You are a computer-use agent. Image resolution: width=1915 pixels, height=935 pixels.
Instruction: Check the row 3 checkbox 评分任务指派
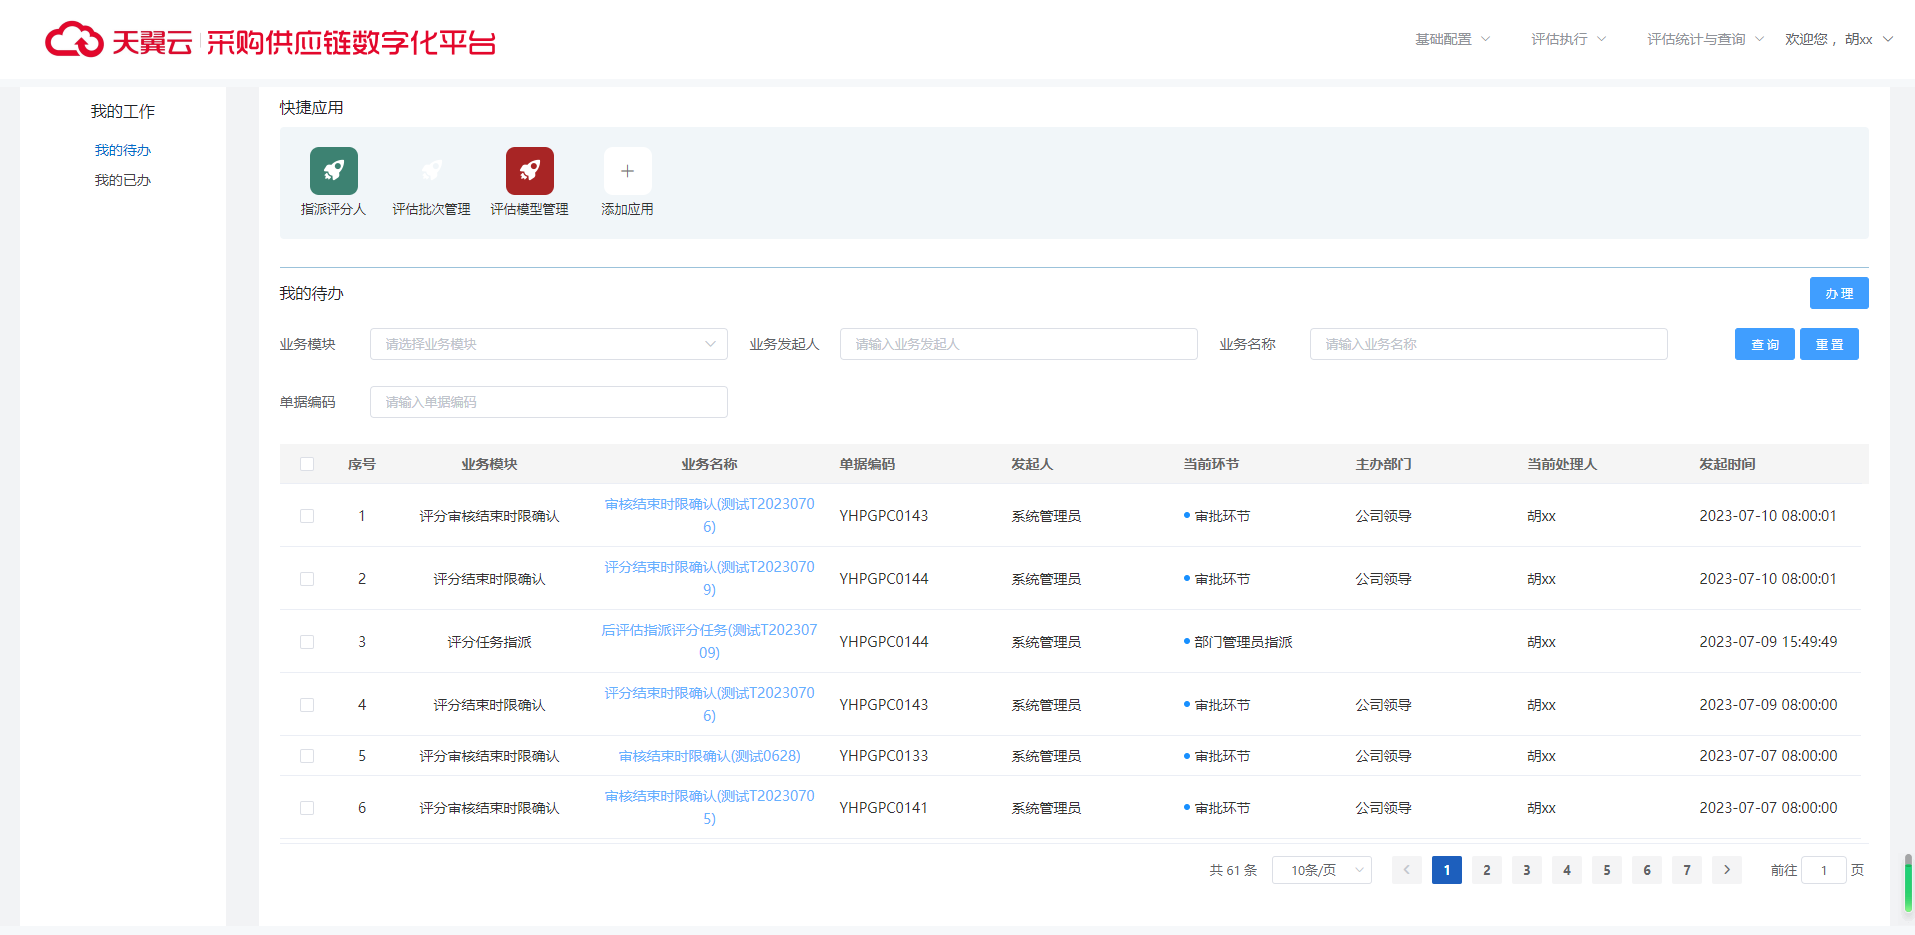click(x=307, y=642)
